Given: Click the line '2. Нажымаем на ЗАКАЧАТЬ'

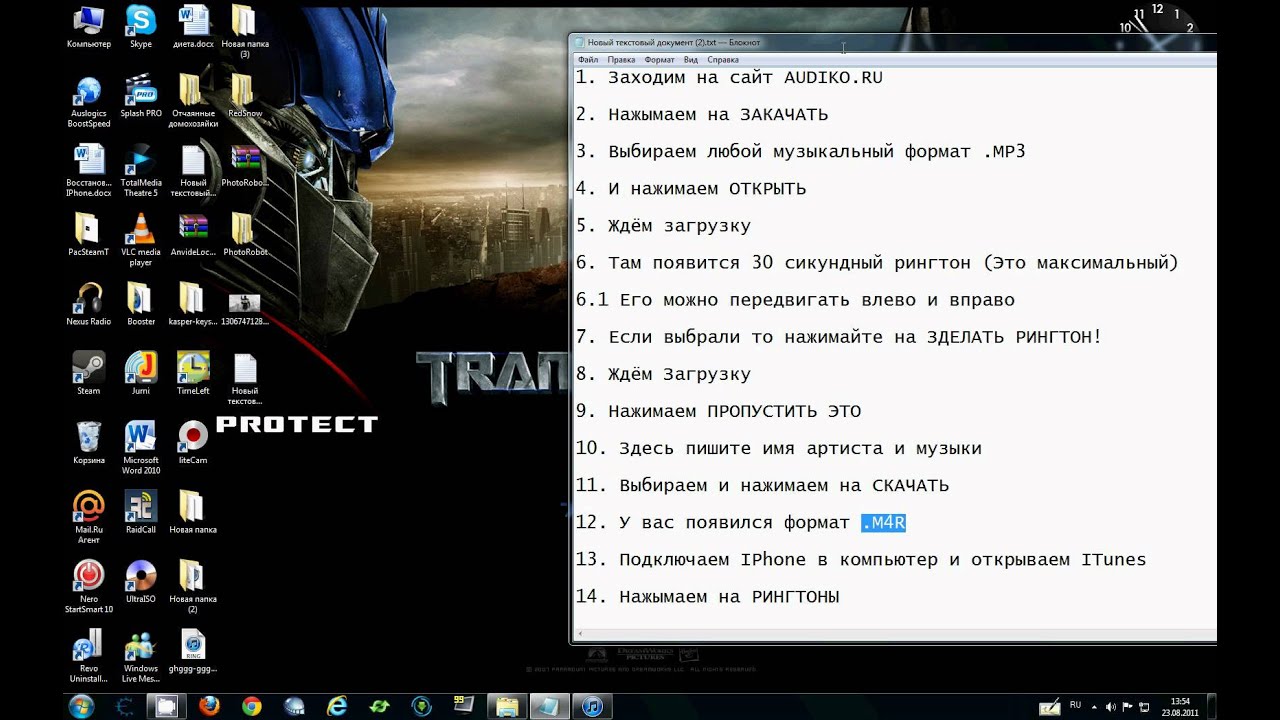Looking at the screenshot, I should pyautogui.click(x=702, y=115).
